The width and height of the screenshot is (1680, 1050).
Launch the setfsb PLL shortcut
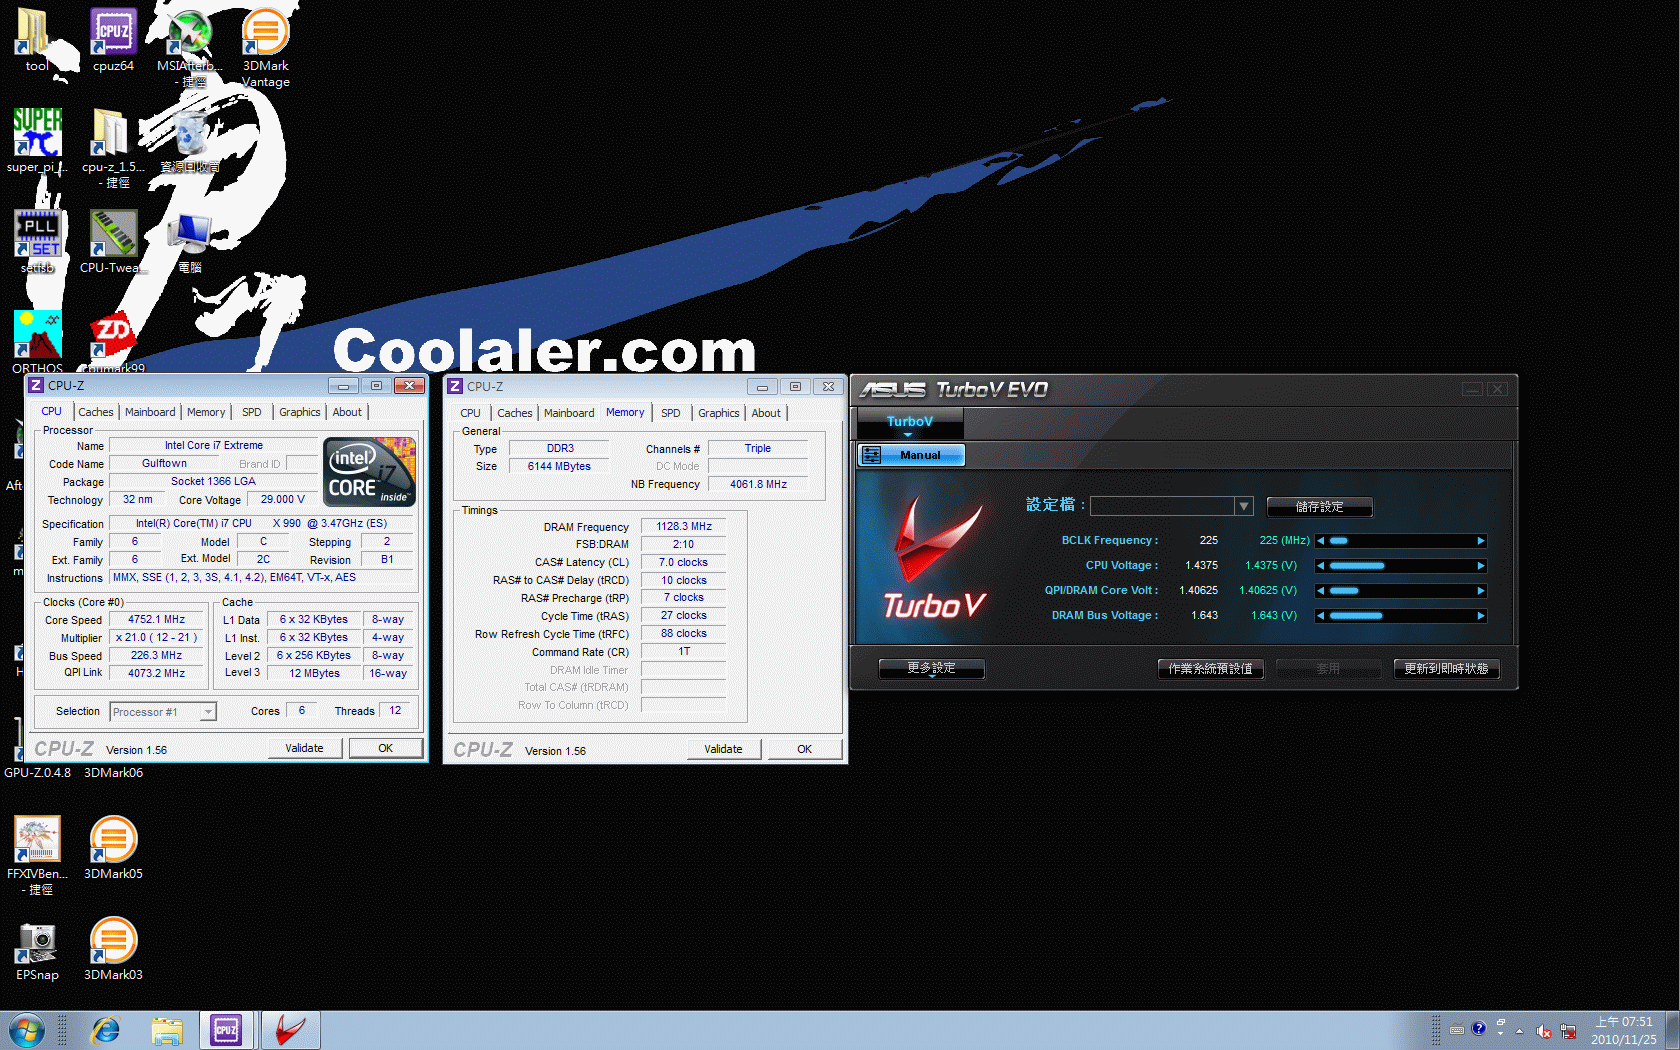37,241
